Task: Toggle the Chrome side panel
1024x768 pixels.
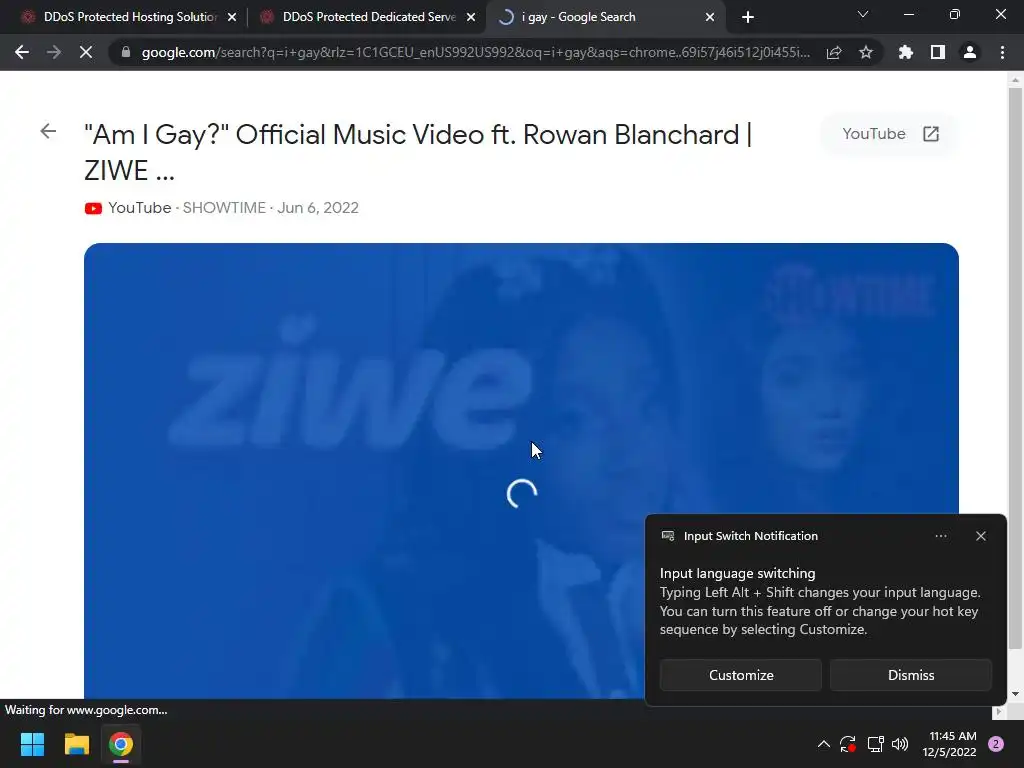Action: (x=938, y=52)
